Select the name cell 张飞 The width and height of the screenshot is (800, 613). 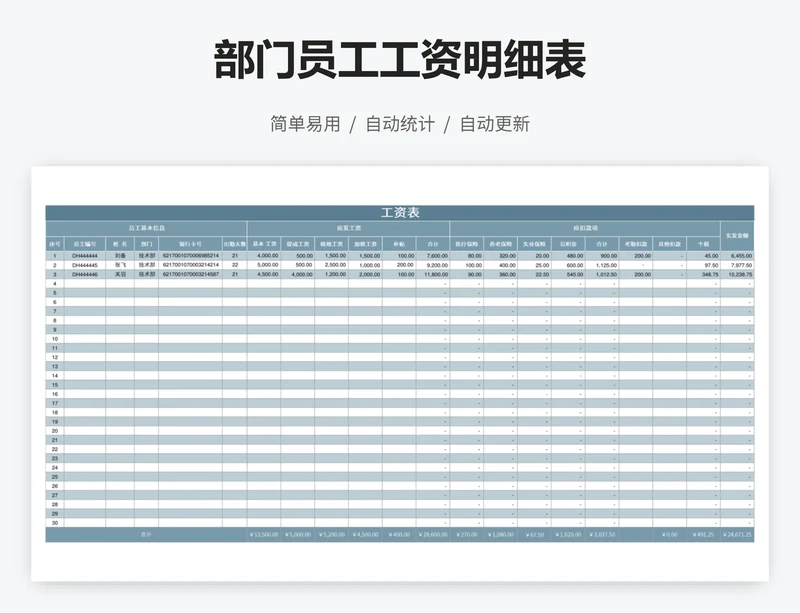(120, 265)
